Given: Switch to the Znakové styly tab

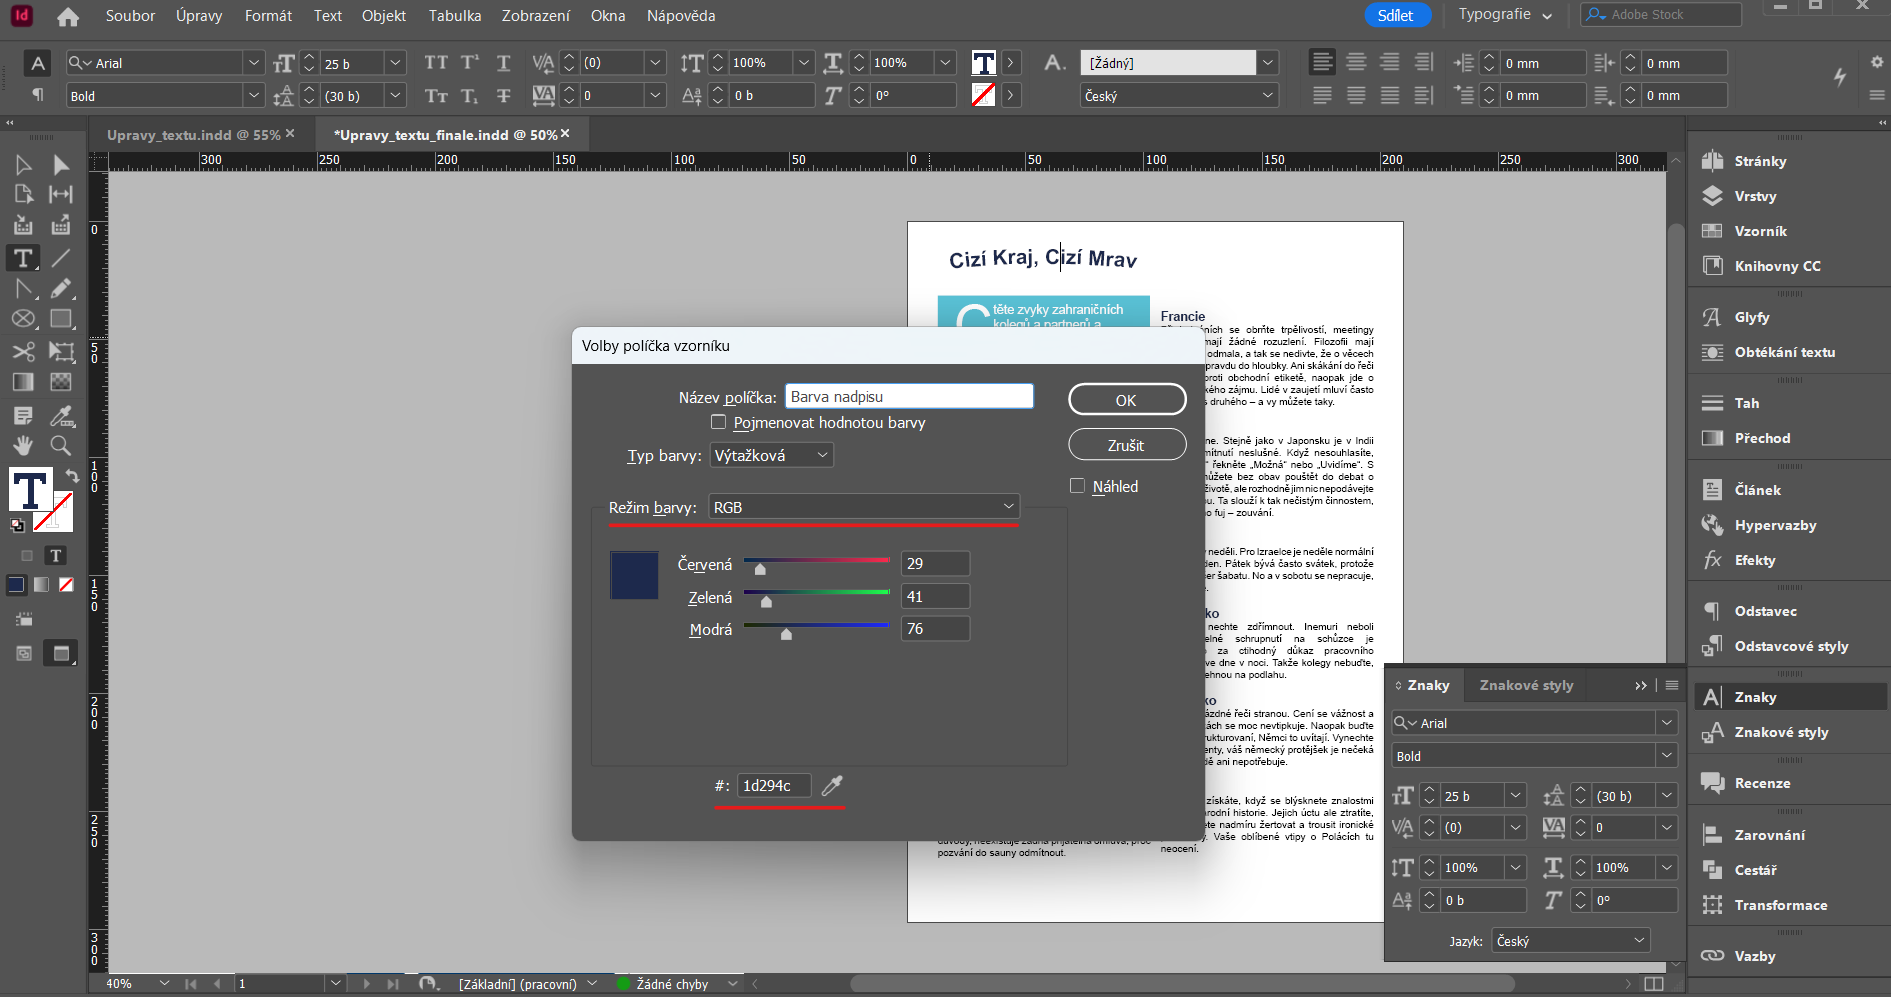Looking at the screenshot, I should click(x=1525, y=685).
